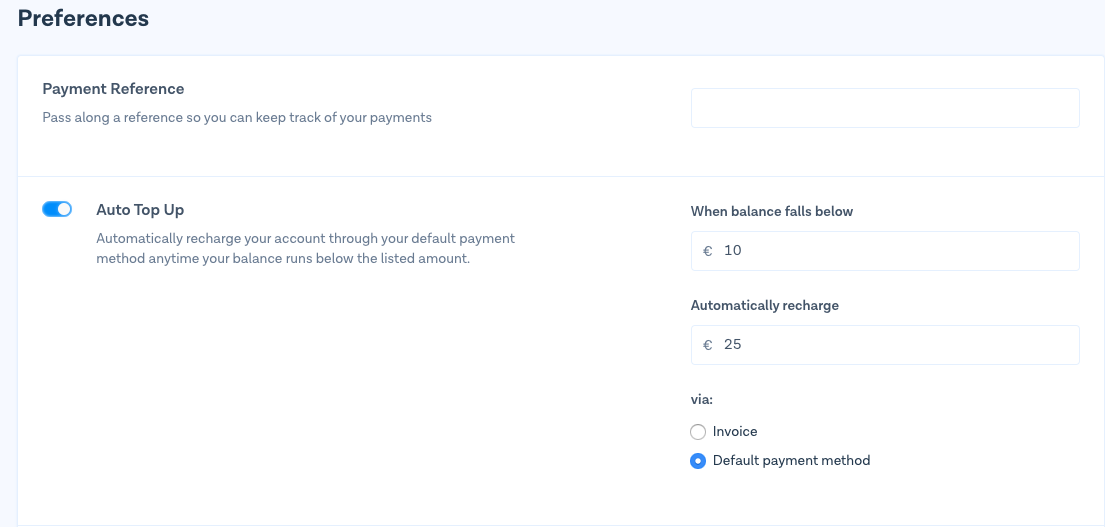1105x527 pixels.
Task: Click the 'Default payment method' label text
Action: click(791, 461)
